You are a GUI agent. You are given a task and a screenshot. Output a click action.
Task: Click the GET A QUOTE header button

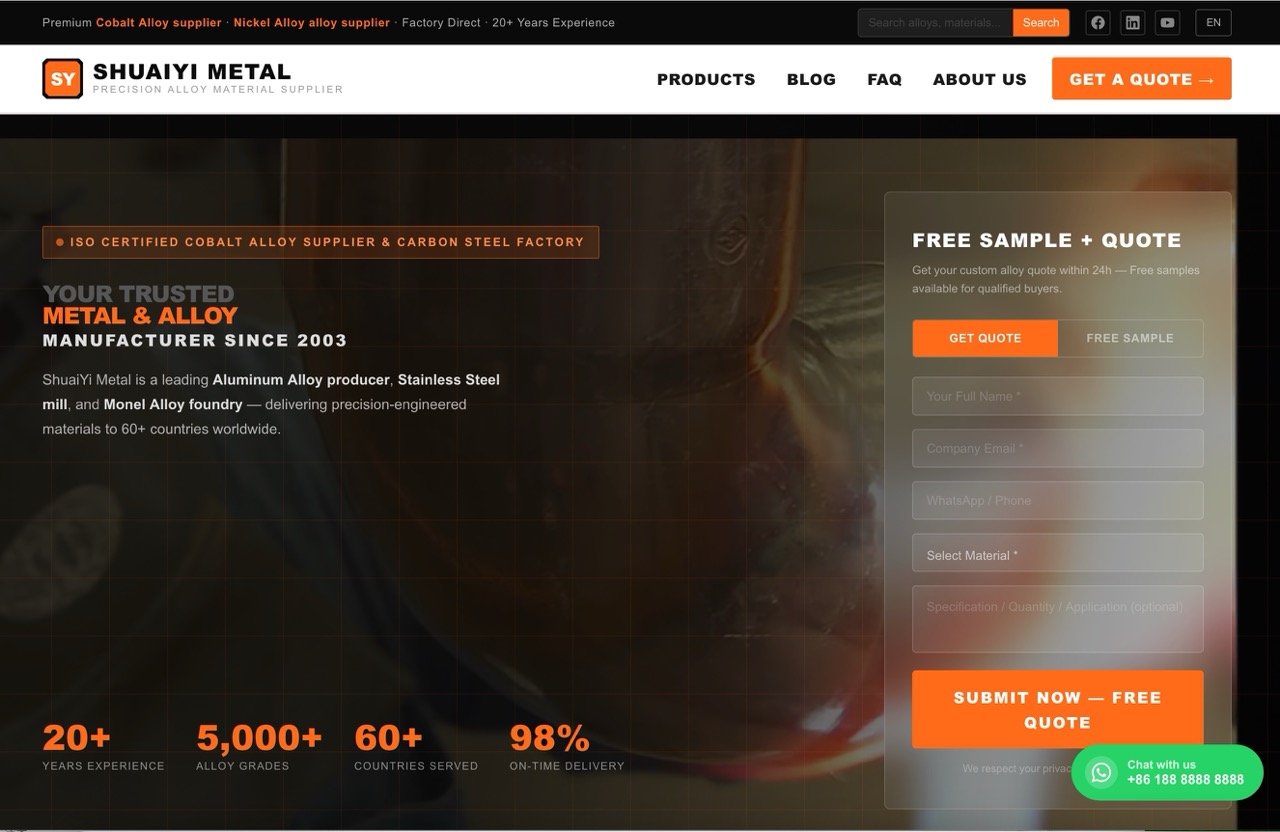pyautogui.click(x=1141, y=79)
